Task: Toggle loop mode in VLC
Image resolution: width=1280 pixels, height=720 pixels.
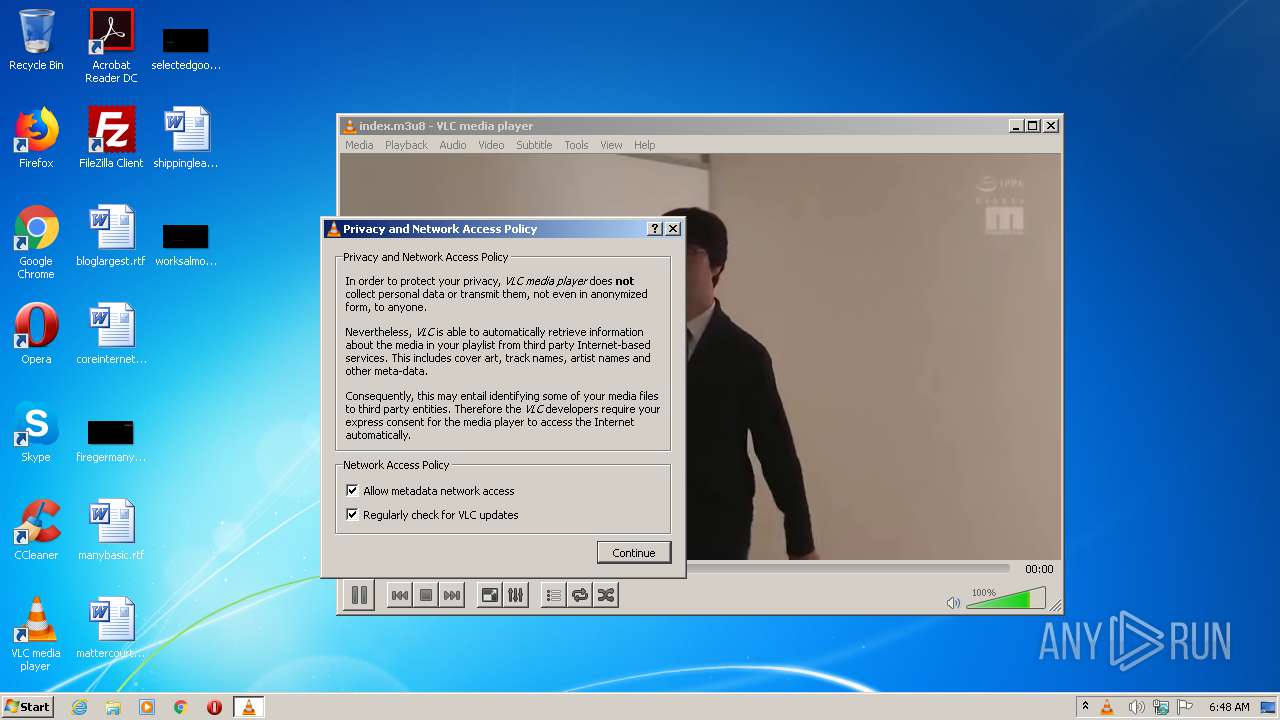Action: (x=580, y=595)
